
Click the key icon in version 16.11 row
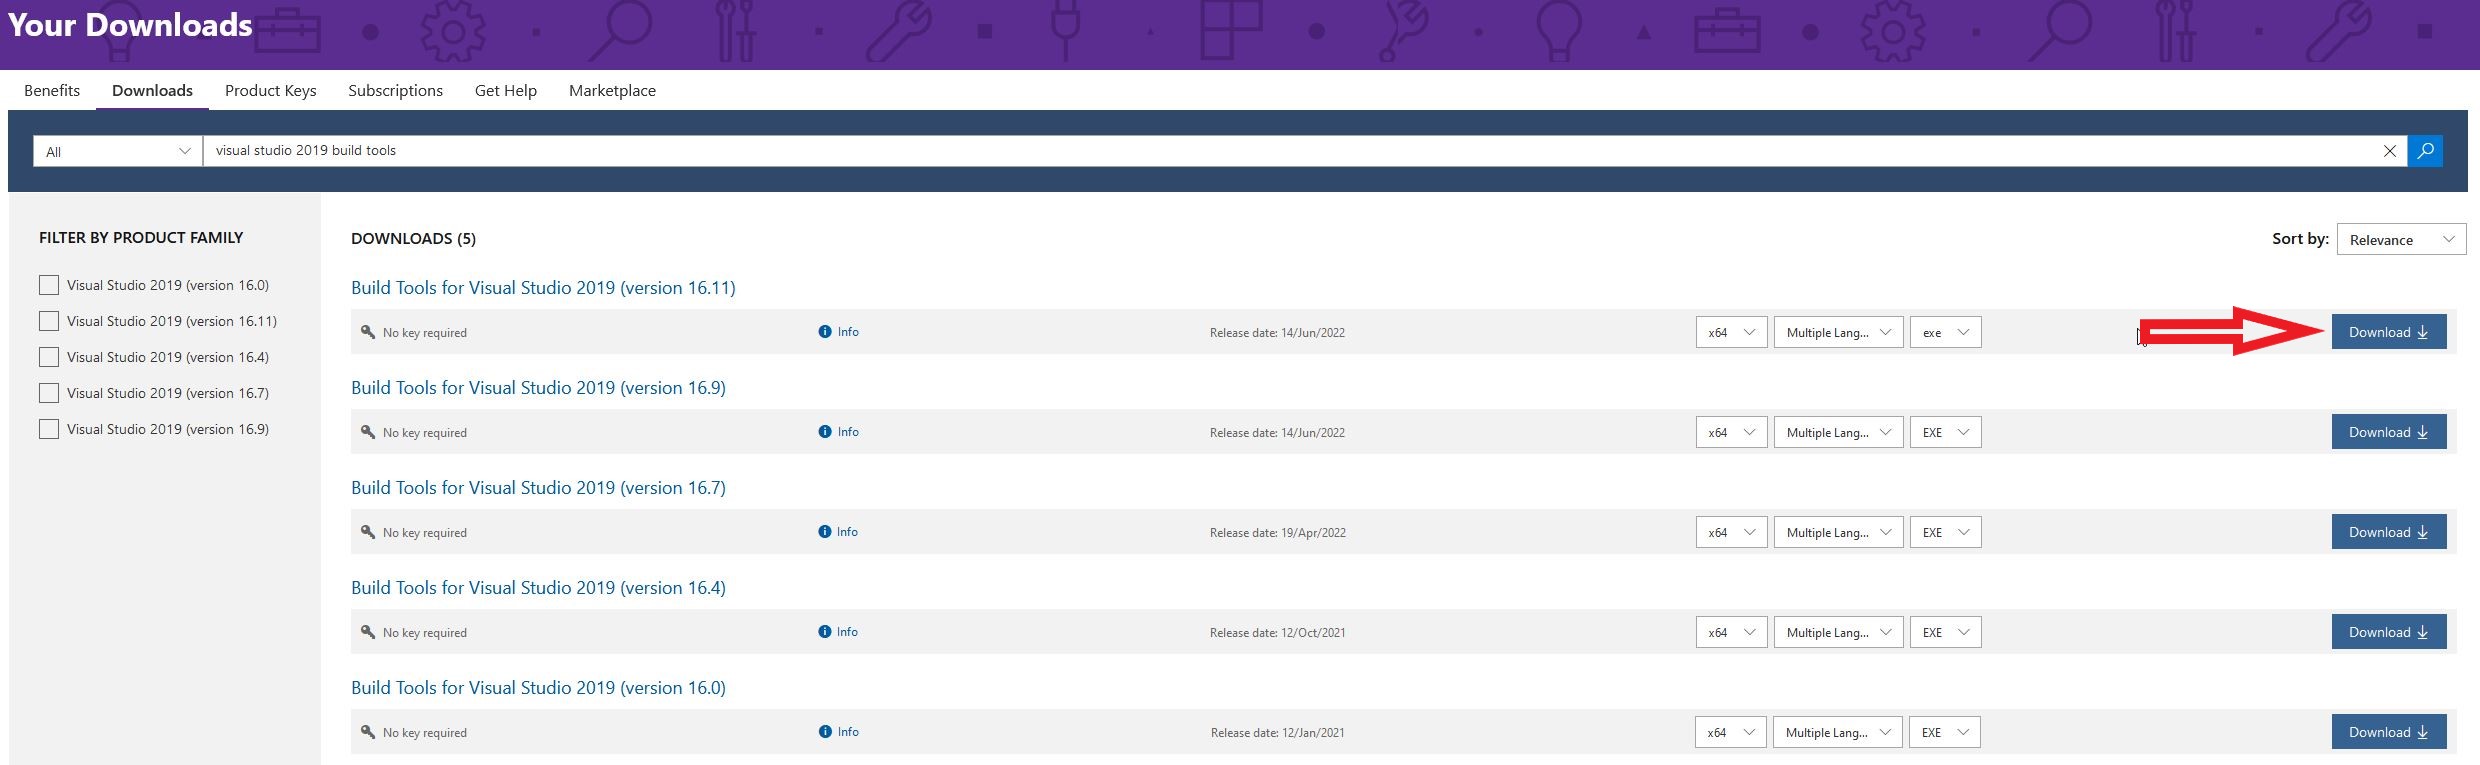pyautogui.click(x=368, y=332)
